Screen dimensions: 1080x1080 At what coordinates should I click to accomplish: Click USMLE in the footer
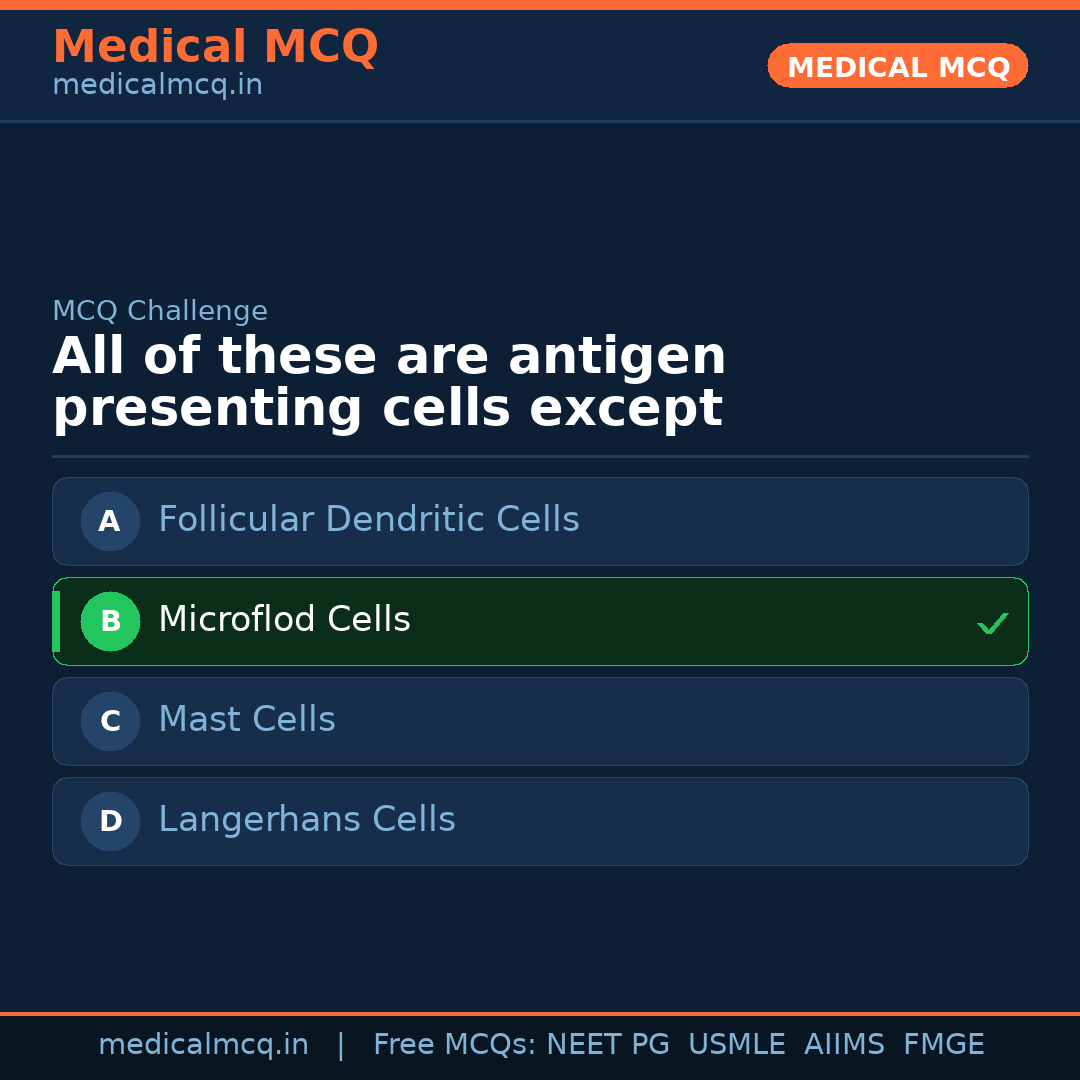tap(736, 1045)
